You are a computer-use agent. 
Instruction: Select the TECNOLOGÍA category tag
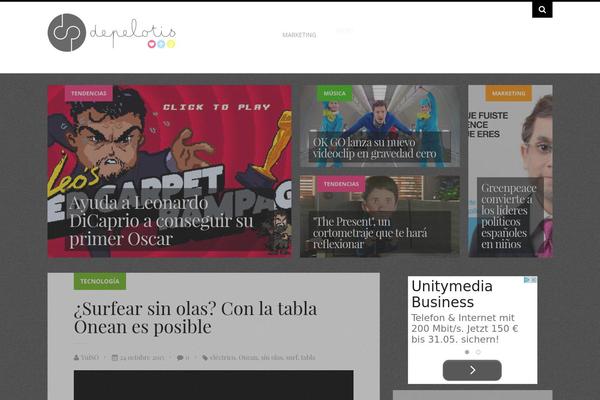coord(100,281)
